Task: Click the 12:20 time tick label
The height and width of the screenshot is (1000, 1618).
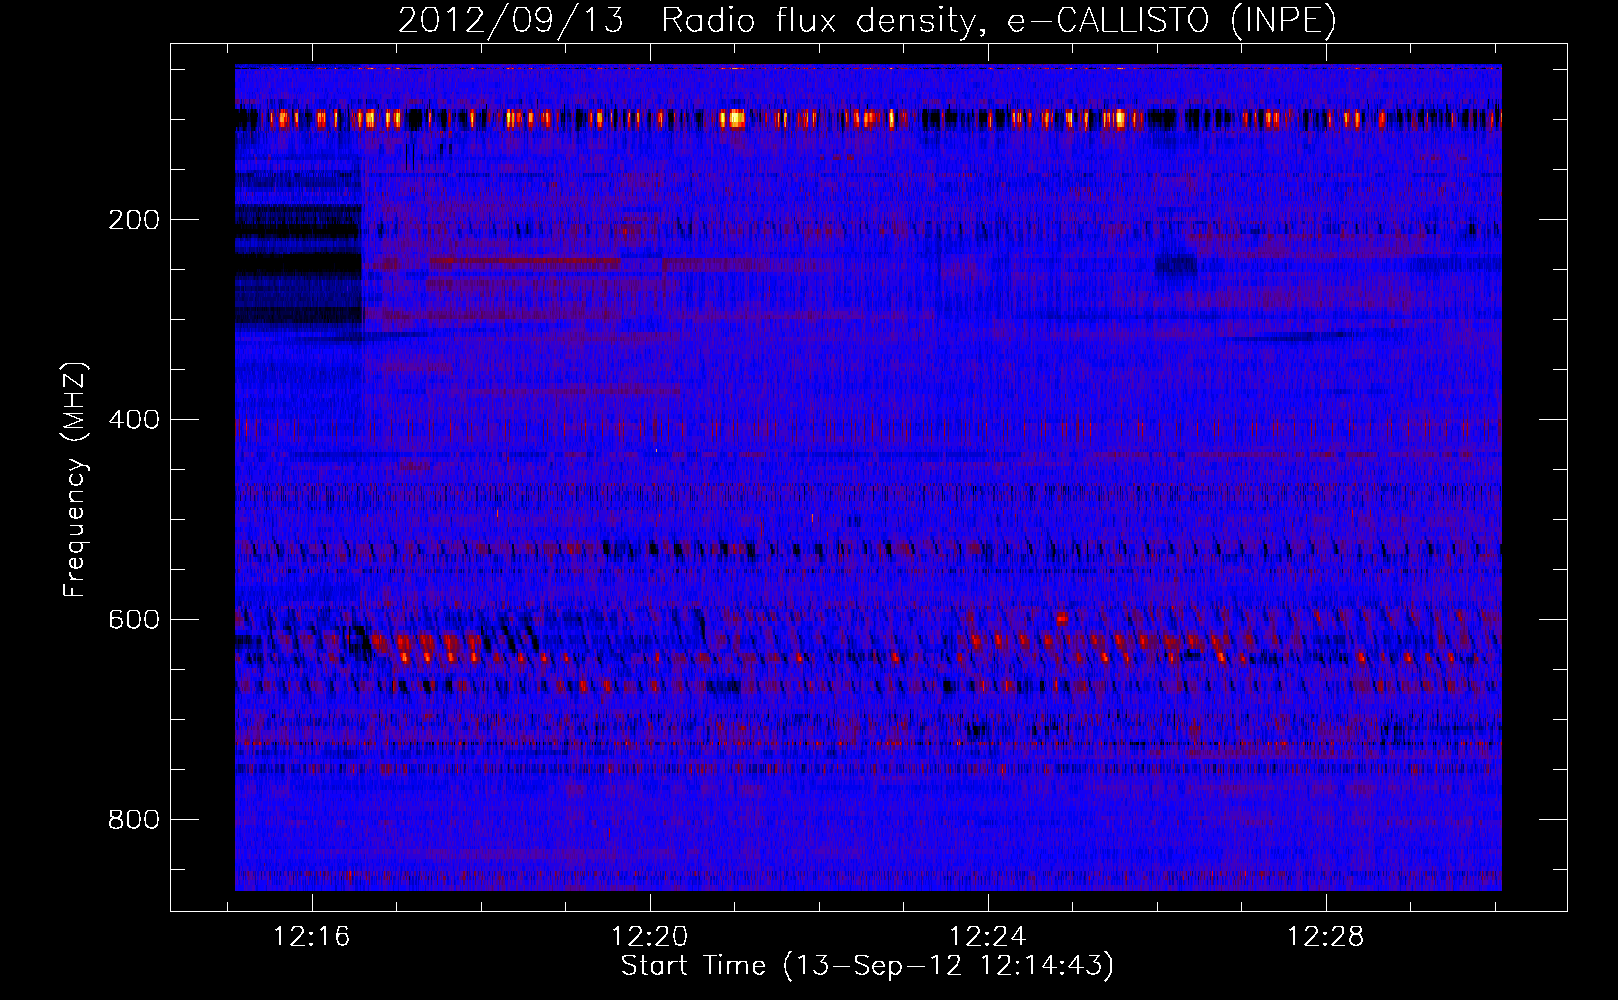Action: coord(650,937)
